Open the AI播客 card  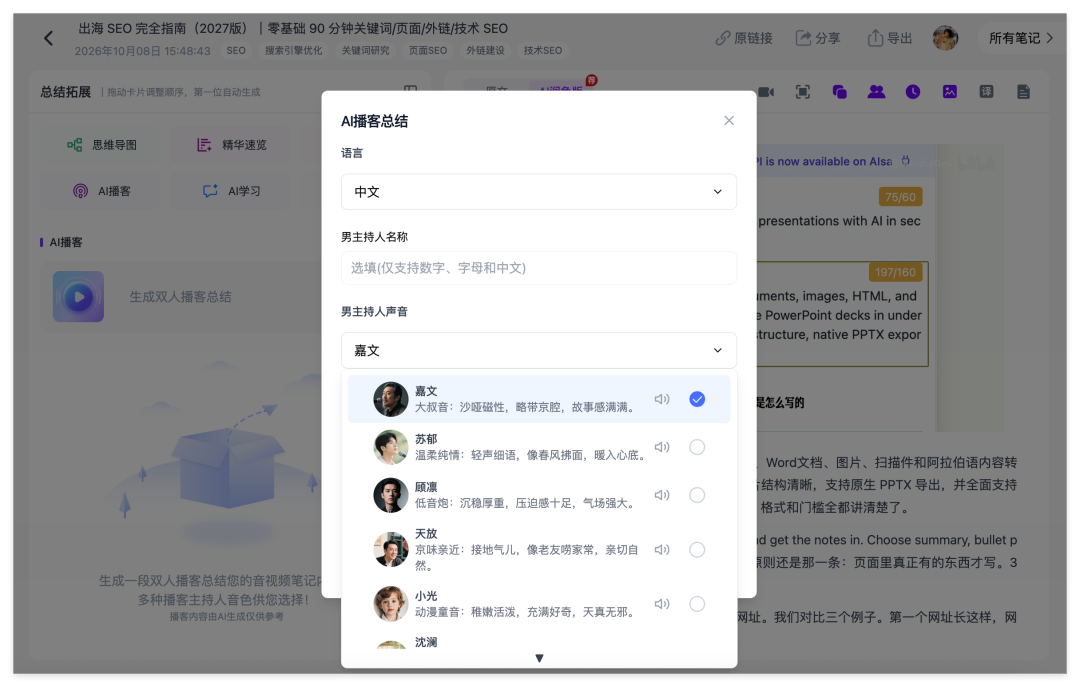[x=102, y=191]
